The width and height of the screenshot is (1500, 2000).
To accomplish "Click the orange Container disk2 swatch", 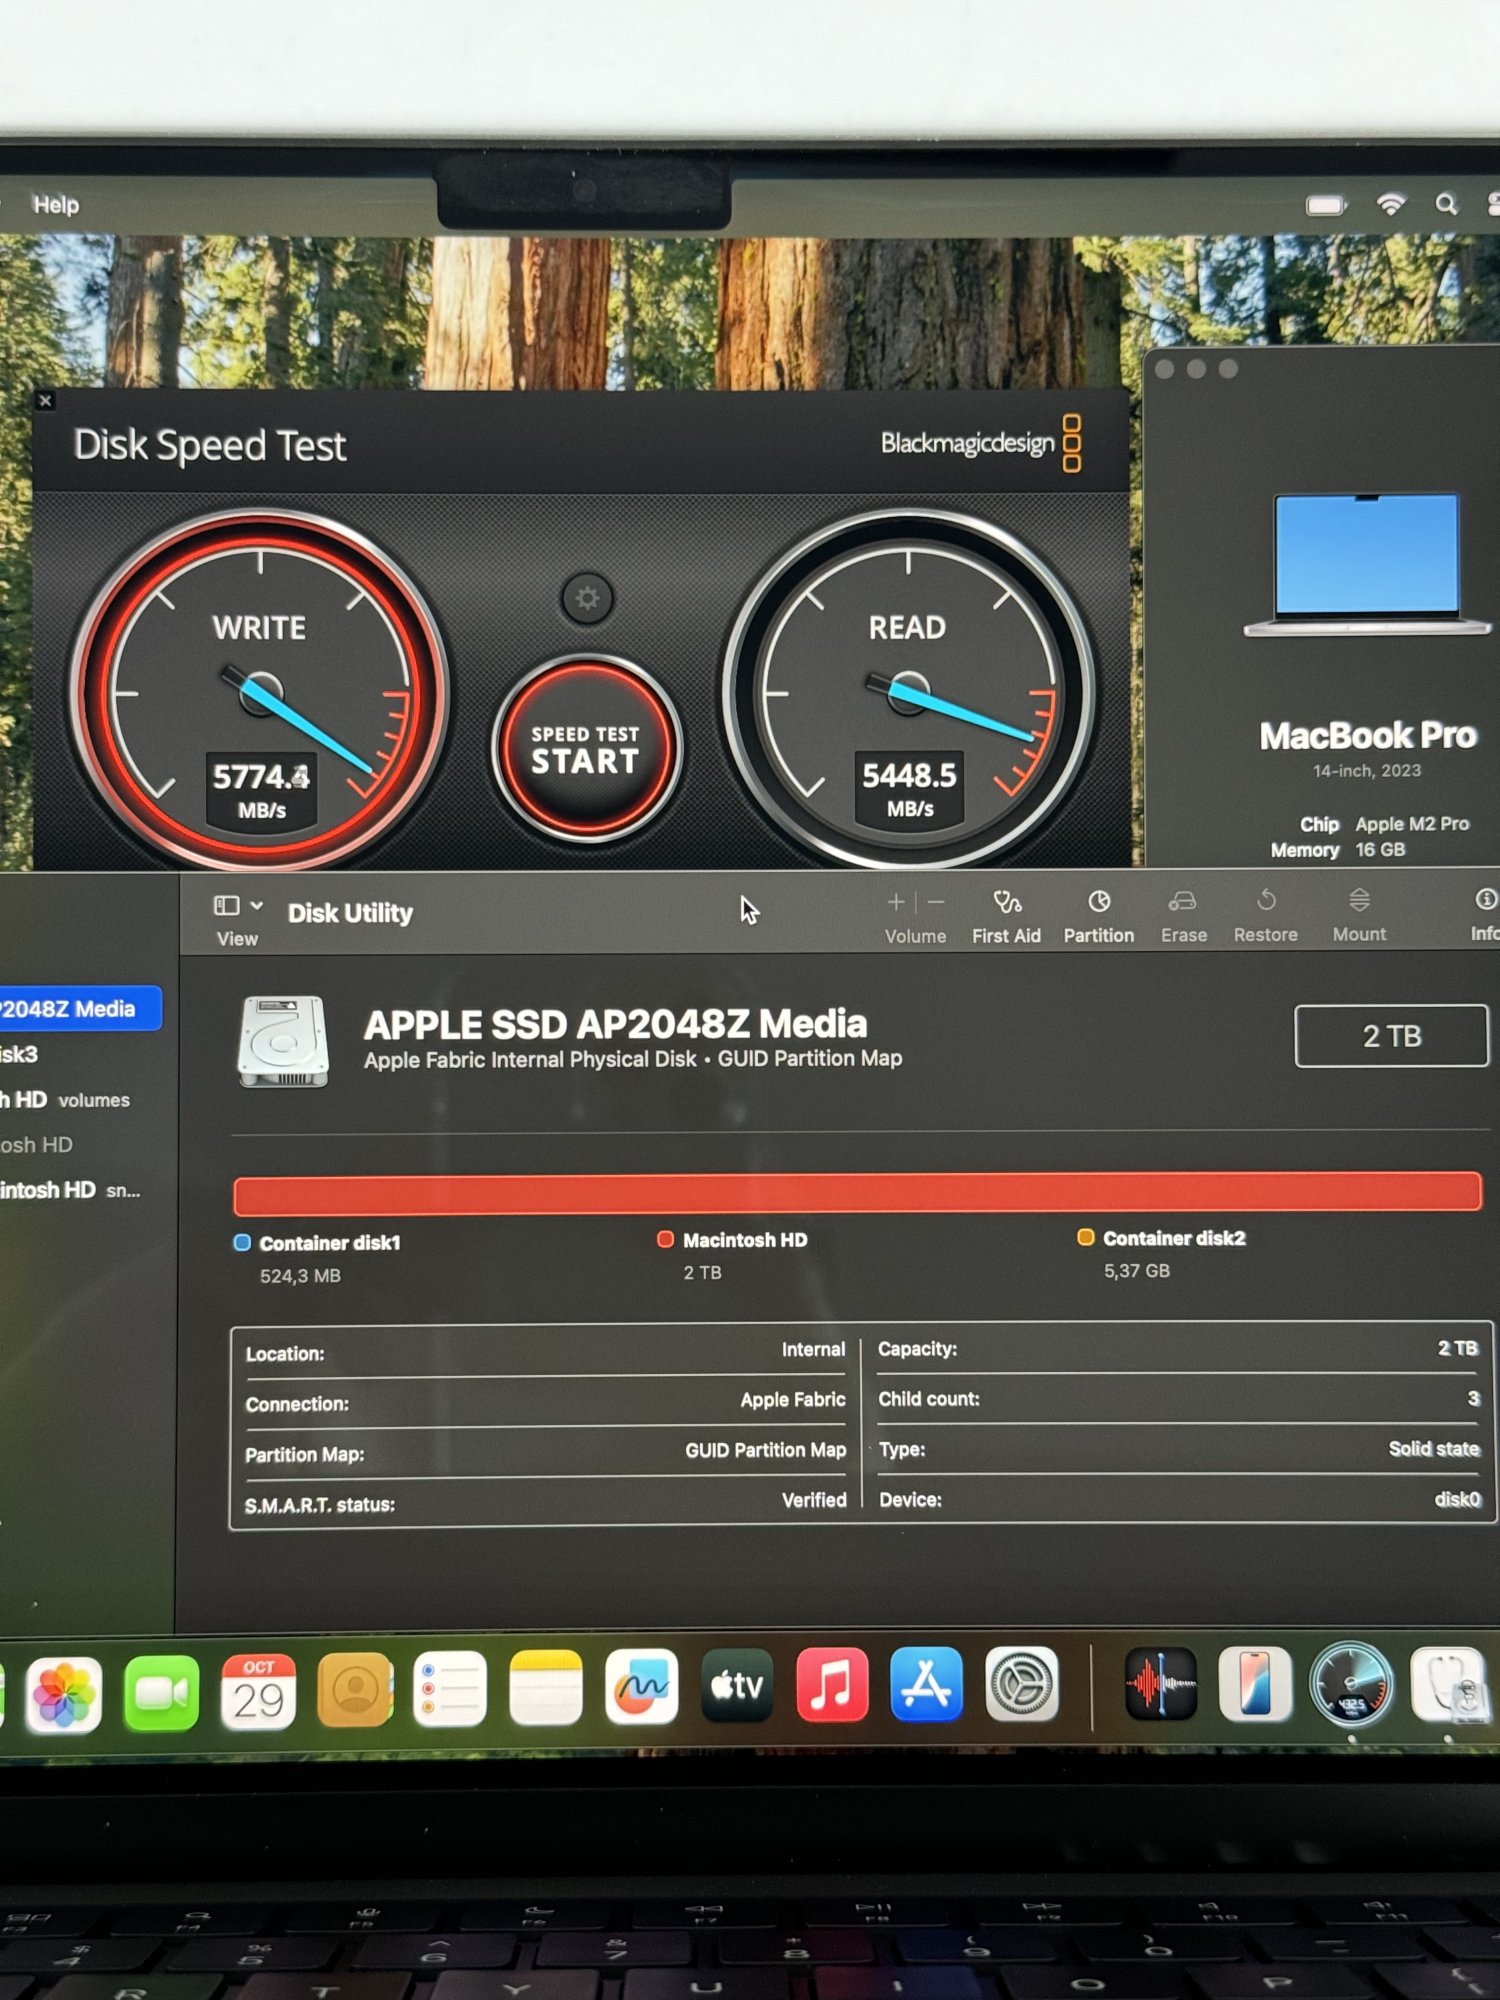I will point(1085,1237).
